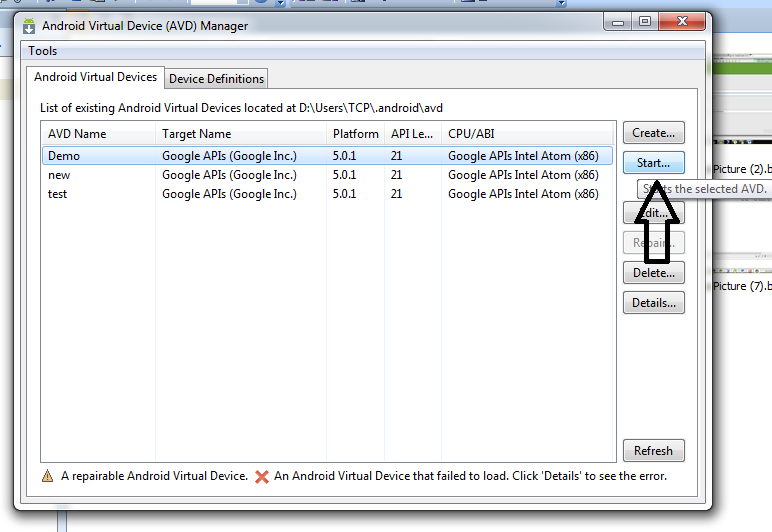
Task: Minimize the AVD Manager window
Action: 618,22
